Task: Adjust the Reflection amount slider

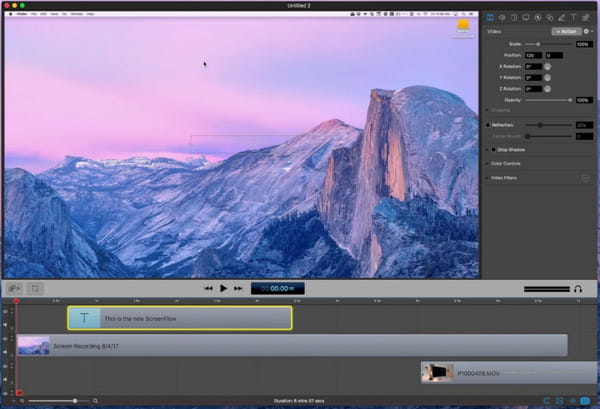Action: 549,125
